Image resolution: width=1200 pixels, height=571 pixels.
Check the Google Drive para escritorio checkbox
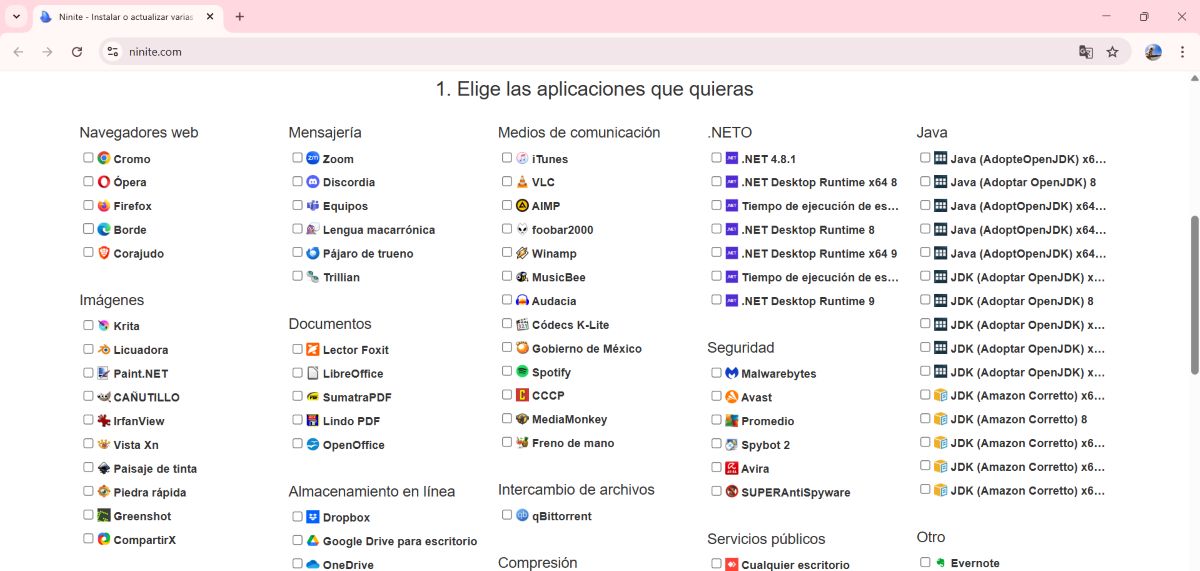tap(298, 540)
